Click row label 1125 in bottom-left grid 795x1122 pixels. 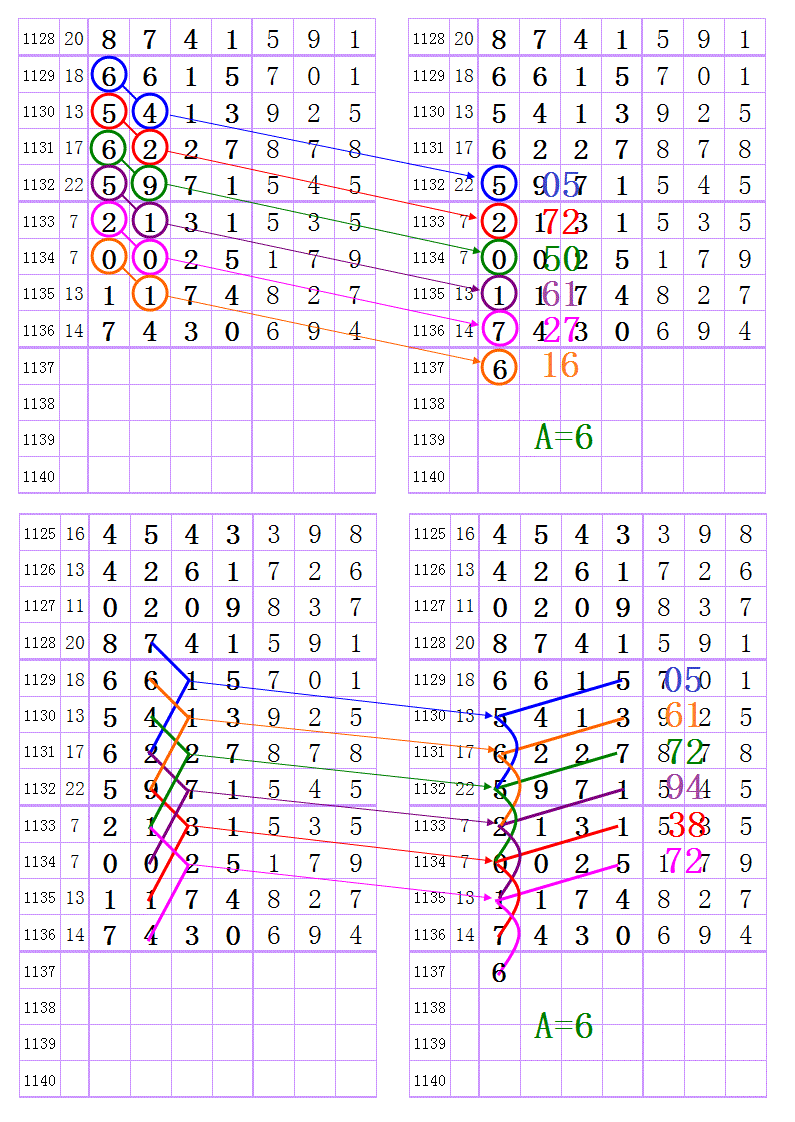[38, 534]
